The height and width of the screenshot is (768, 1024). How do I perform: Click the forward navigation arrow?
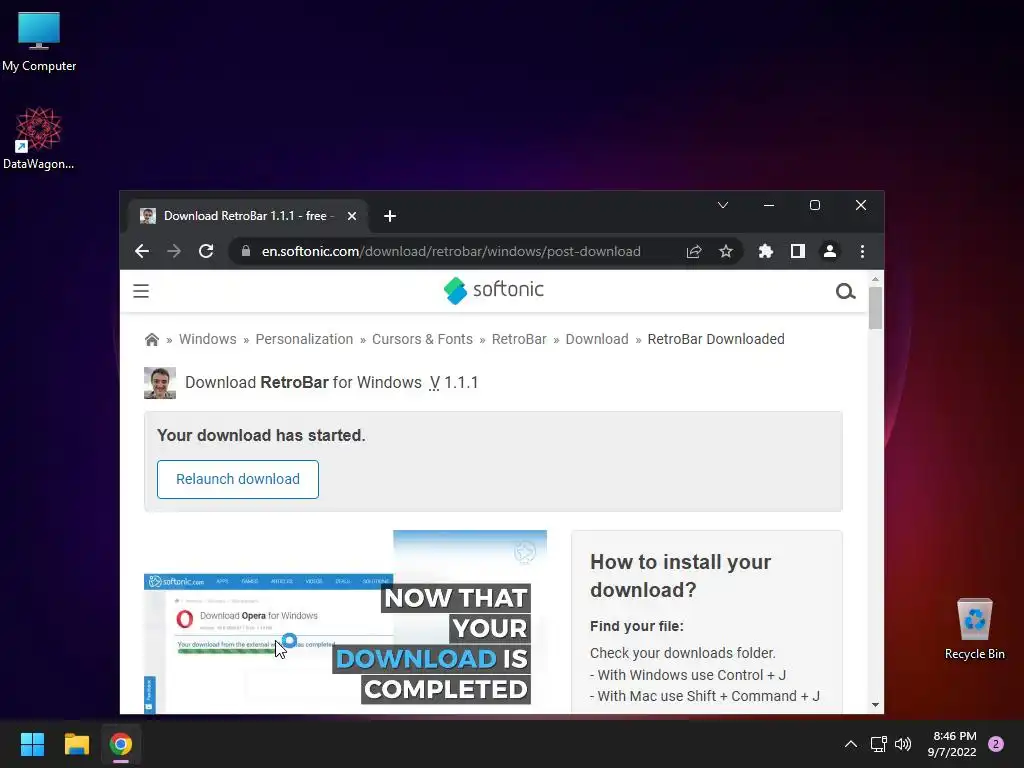[x=174, y=251]
